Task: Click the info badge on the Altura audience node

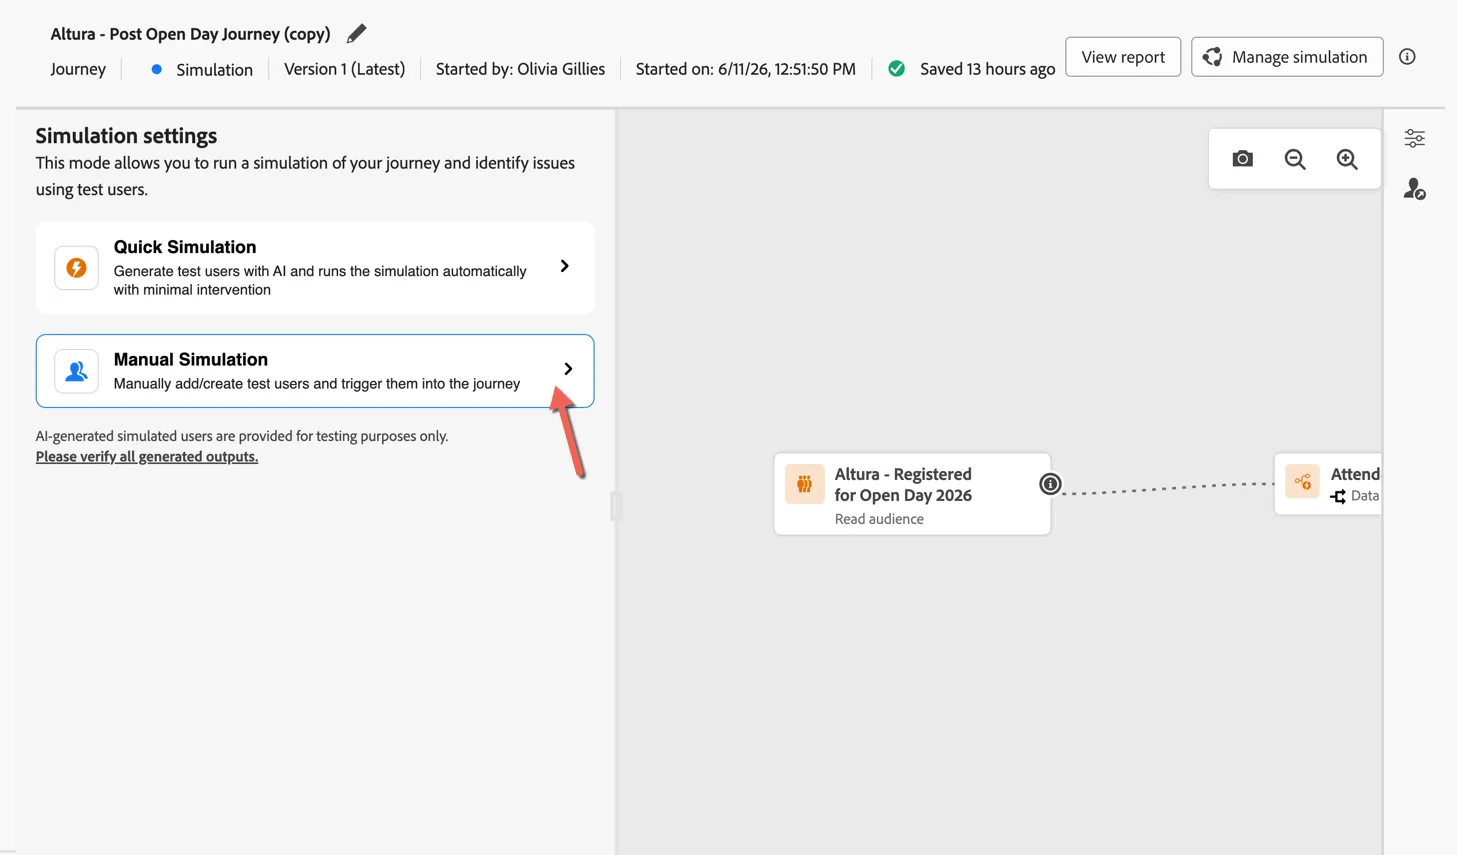Action: point(1050,484)
